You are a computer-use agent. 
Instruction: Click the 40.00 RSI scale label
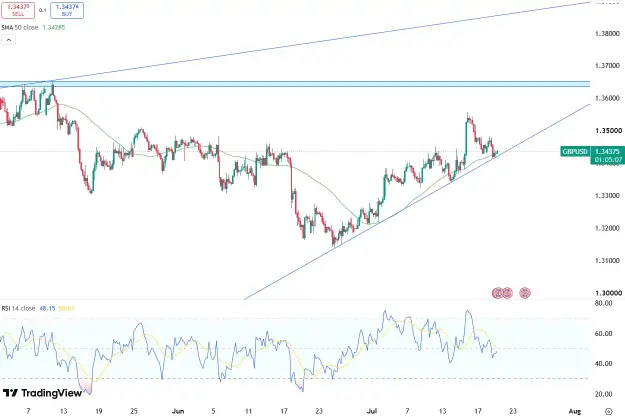(x=603, y=364)
